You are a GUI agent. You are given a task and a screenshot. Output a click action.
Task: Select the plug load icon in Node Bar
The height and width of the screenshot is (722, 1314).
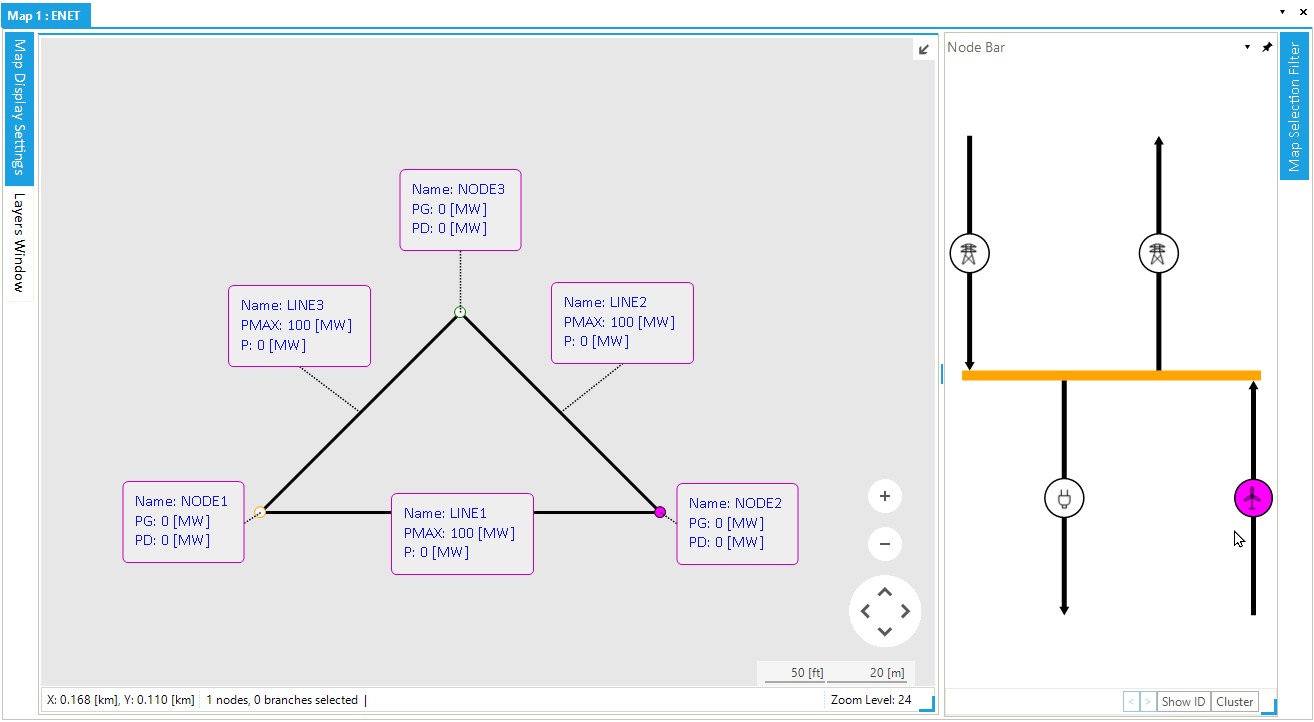click(x=1064, y=498)
